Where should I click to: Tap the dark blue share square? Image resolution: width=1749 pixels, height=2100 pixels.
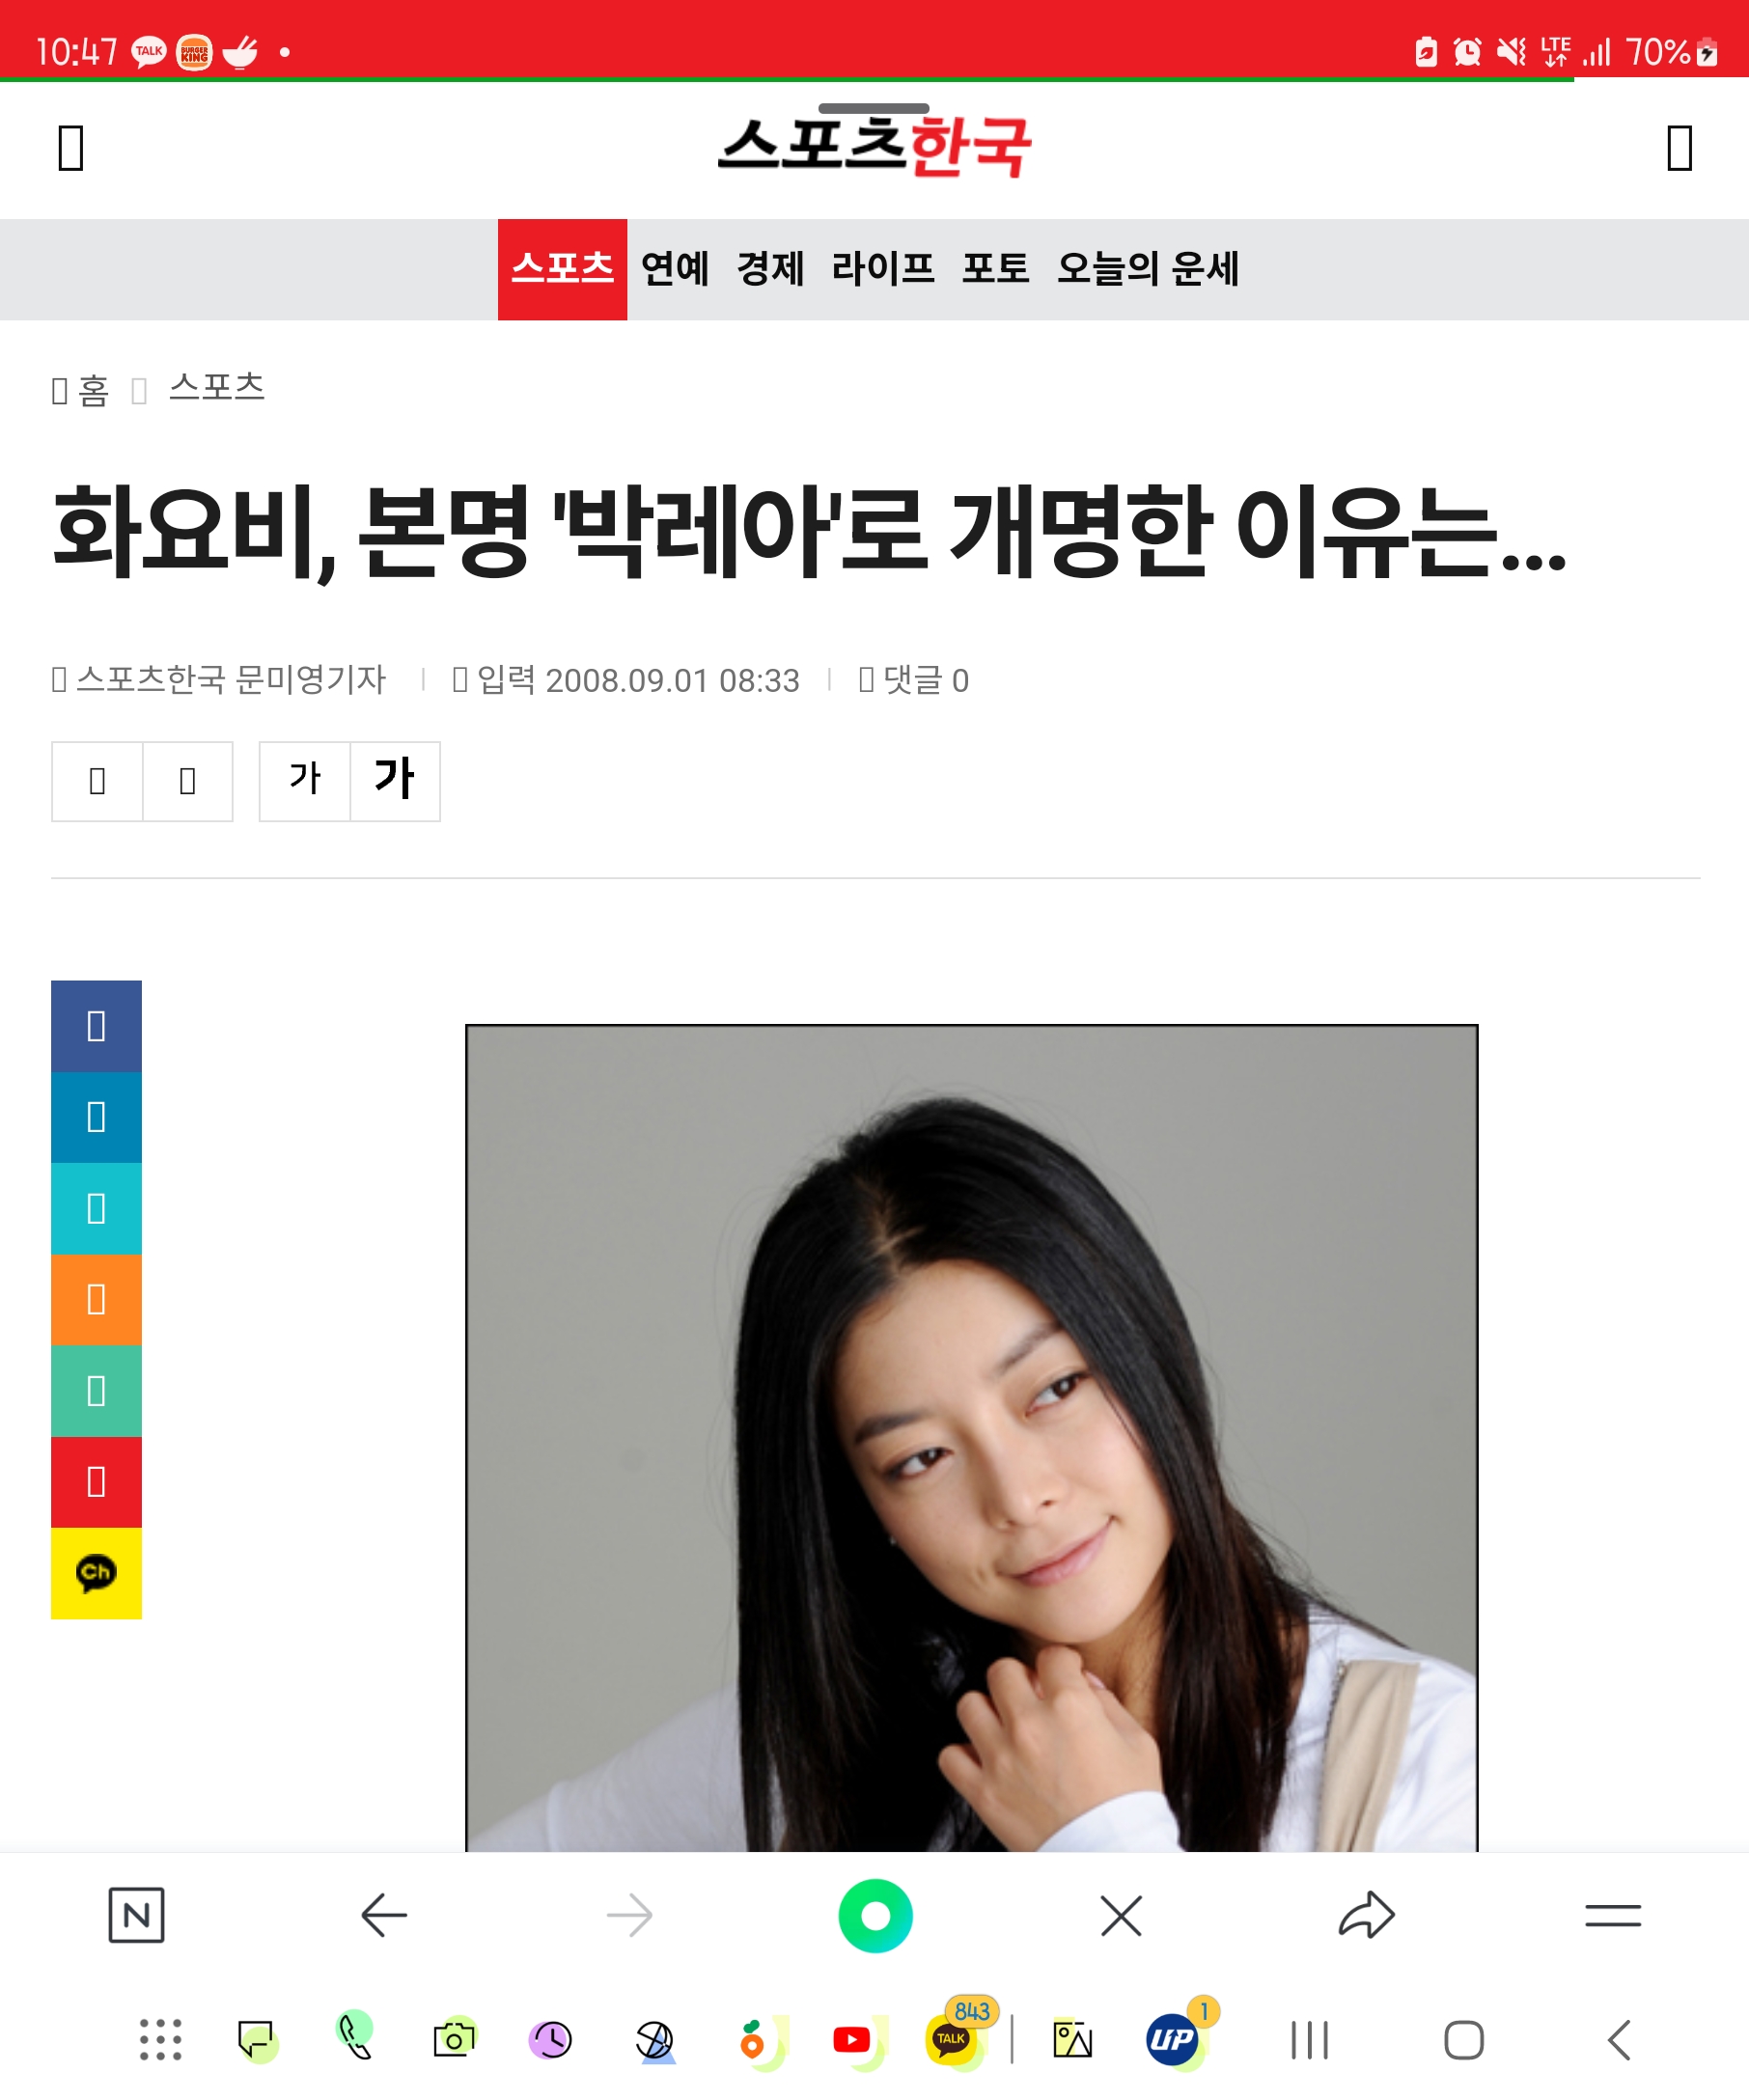pos(96,1026)
